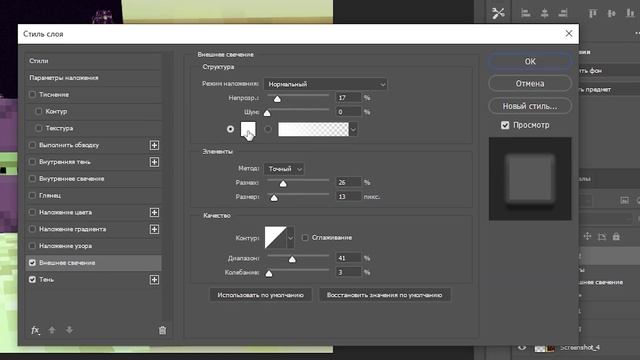Image resolution: width=640 pixels, height=360 pixels.
Task: Click the Диапазон range slider handle
Action: click(292, 260)
